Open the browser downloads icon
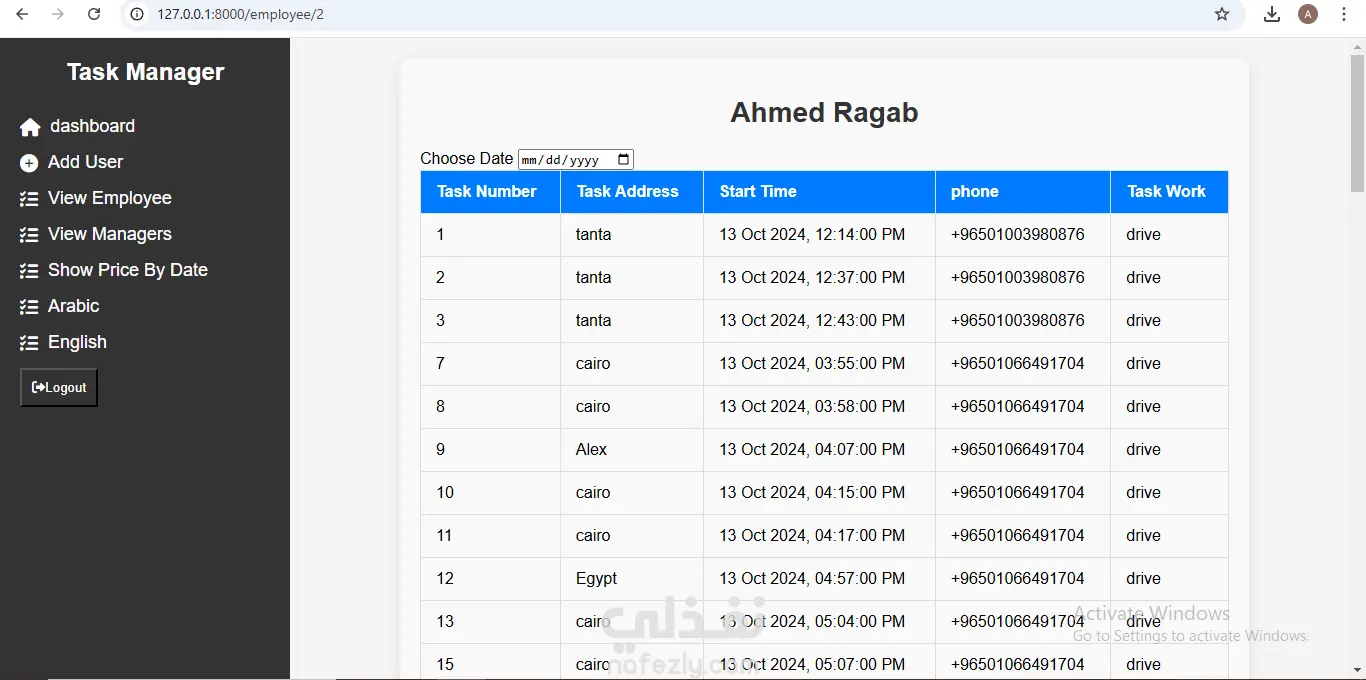The height and width of the screenshot is (680, 1366). coord(1272,14)
